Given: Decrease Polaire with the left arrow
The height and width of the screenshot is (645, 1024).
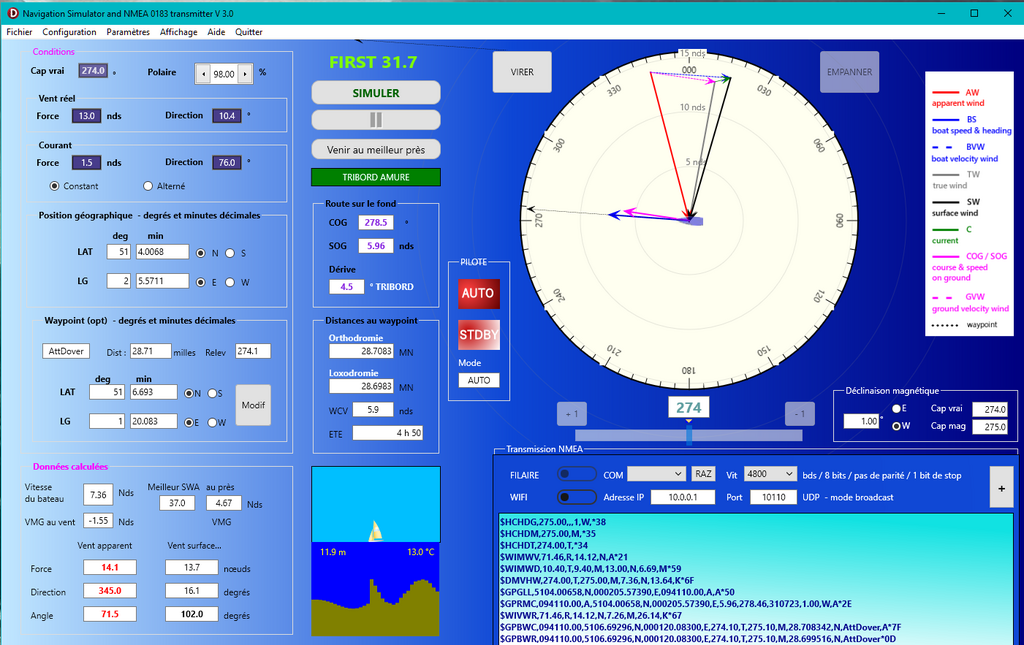Looking at the screenshot, I should (204, 74).
